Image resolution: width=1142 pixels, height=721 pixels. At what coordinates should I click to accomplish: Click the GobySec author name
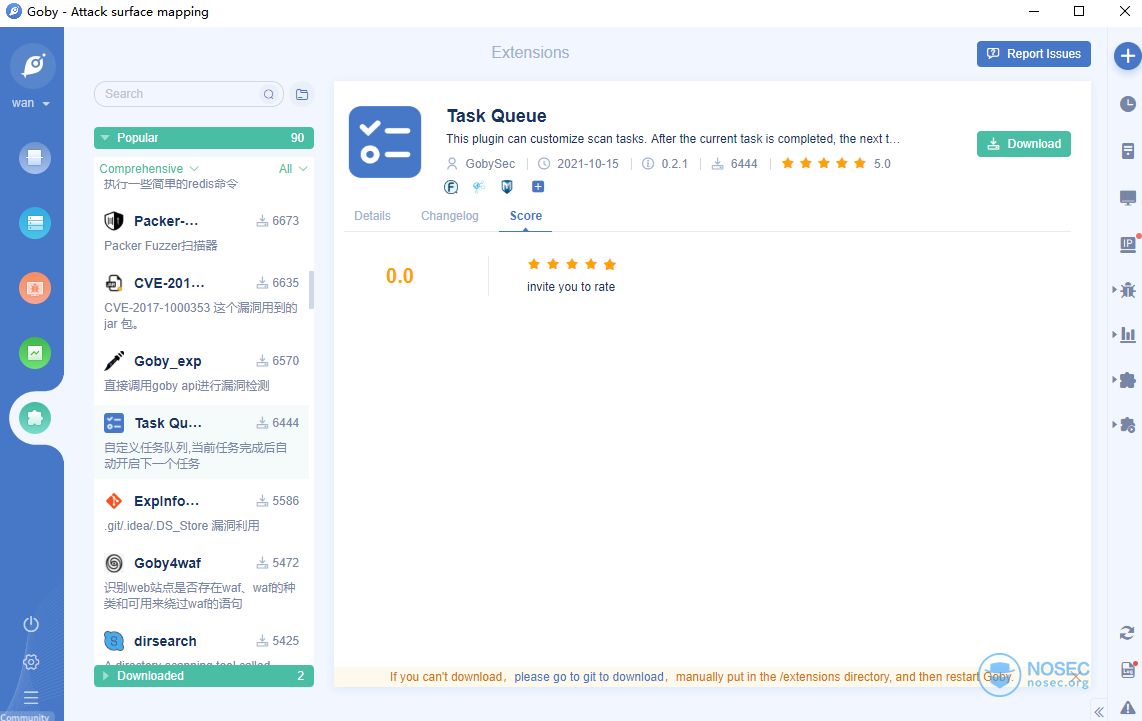click(489, 164)
